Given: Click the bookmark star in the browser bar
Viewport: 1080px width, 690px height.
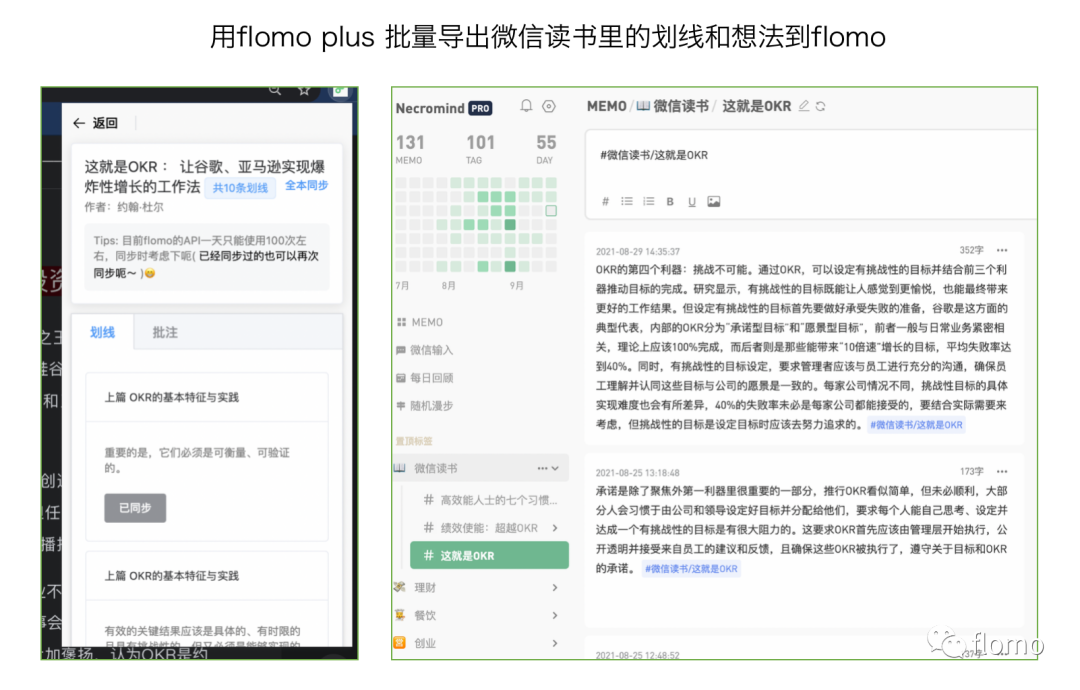Looking at the screenshot, I should click(304, 91).
